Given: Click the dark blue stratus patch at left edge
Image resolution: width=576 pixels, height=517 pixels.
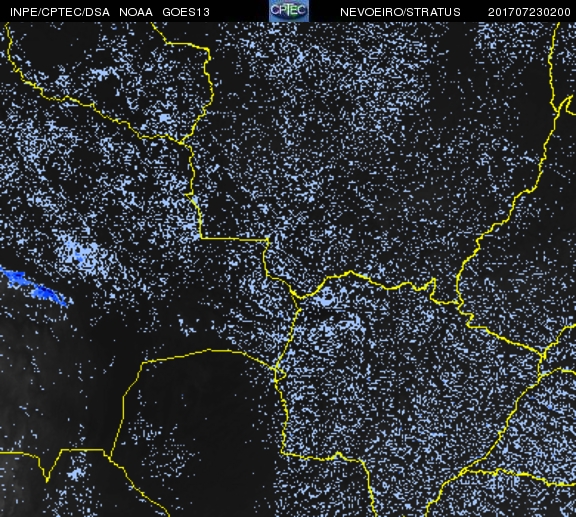Looking at the screenshot, I should click(x=34, y=288).
